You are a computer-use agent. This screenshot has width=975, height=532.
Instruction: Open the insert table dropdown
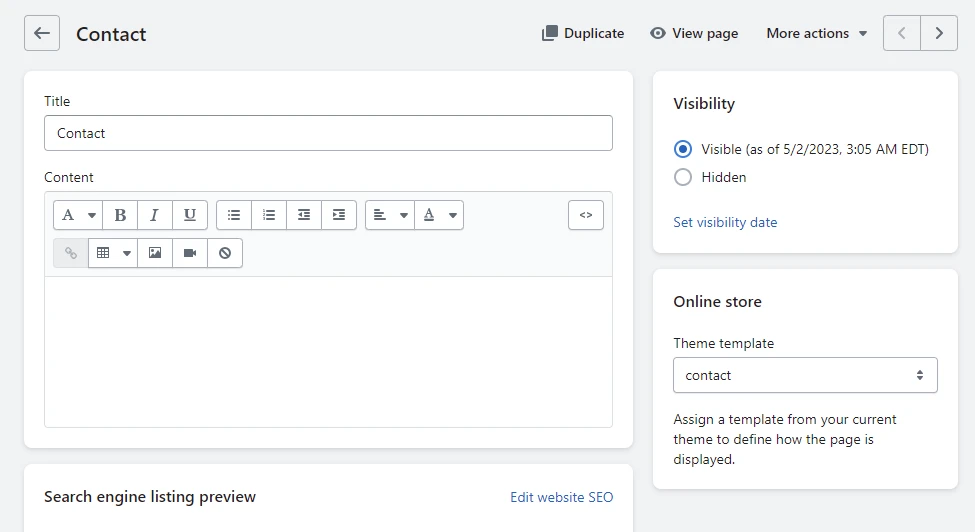[113, 253]
